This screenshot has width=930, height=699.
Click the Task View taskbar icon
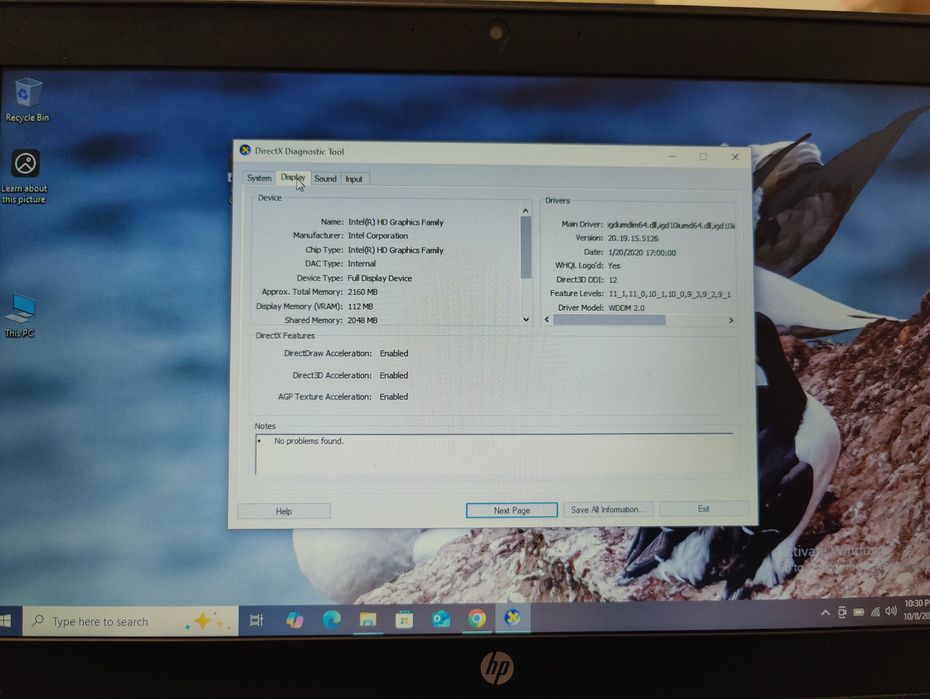[x=256, y=621]
